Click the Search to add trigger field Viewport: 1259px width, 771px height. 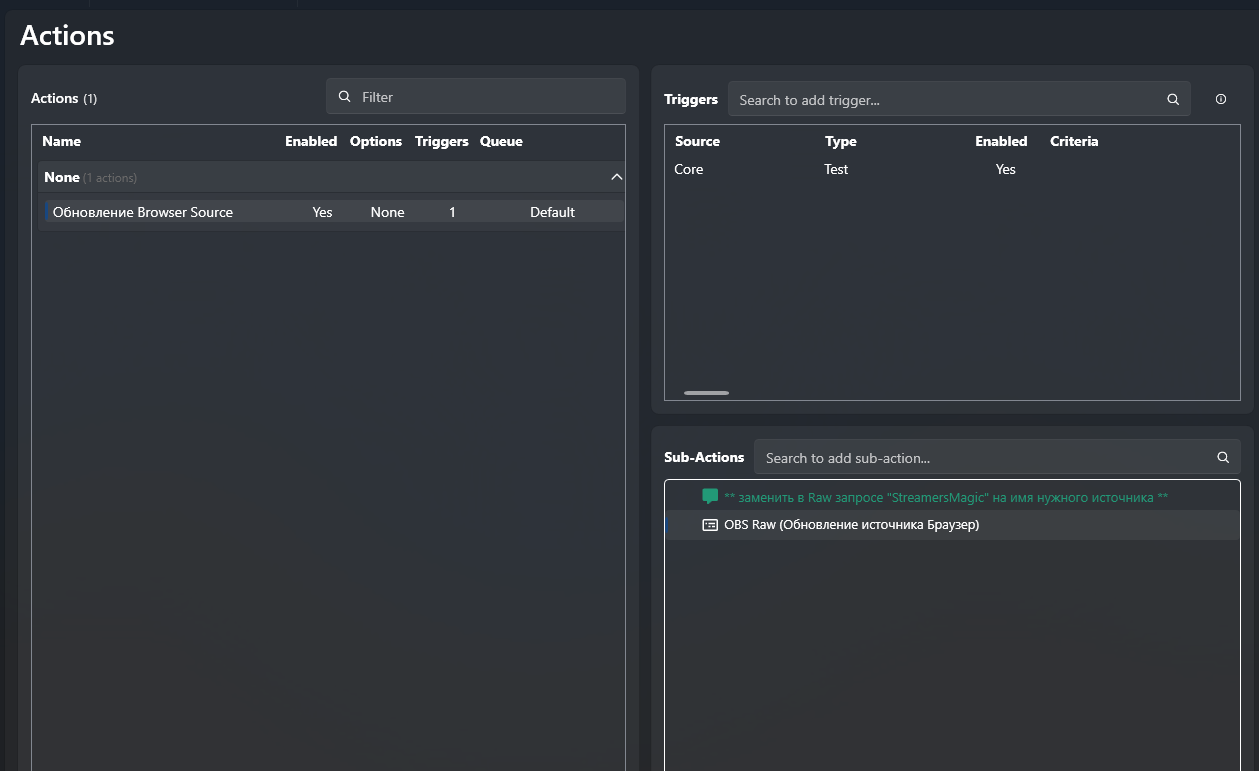tap(945, 100)
